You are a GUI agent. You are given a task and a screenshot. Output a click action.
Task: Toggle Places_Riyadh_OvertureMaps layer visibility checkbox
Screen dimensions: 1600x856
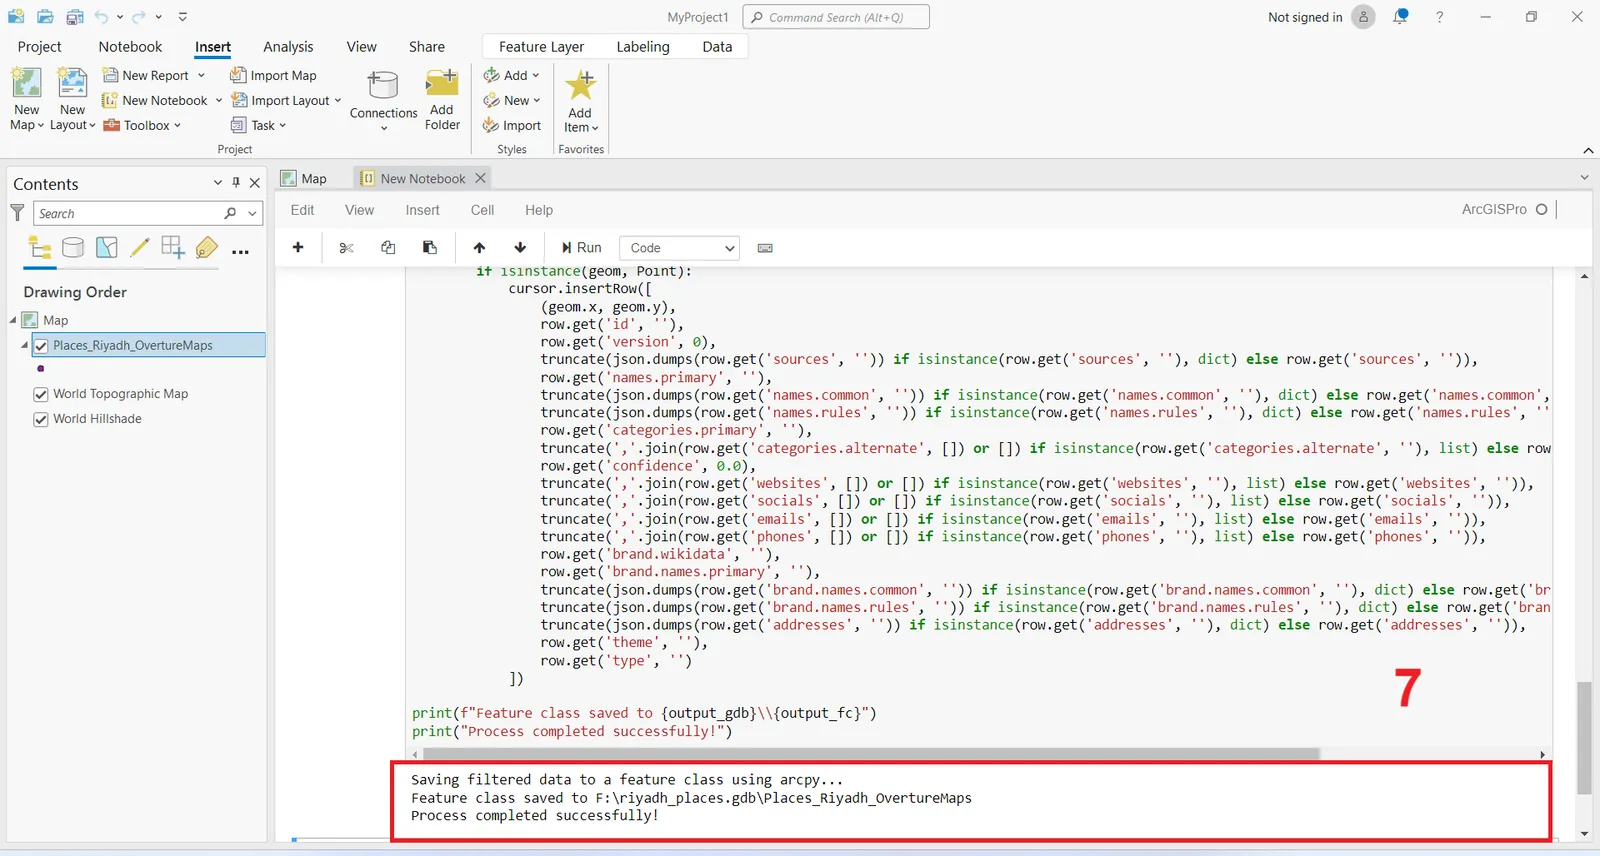41,346
